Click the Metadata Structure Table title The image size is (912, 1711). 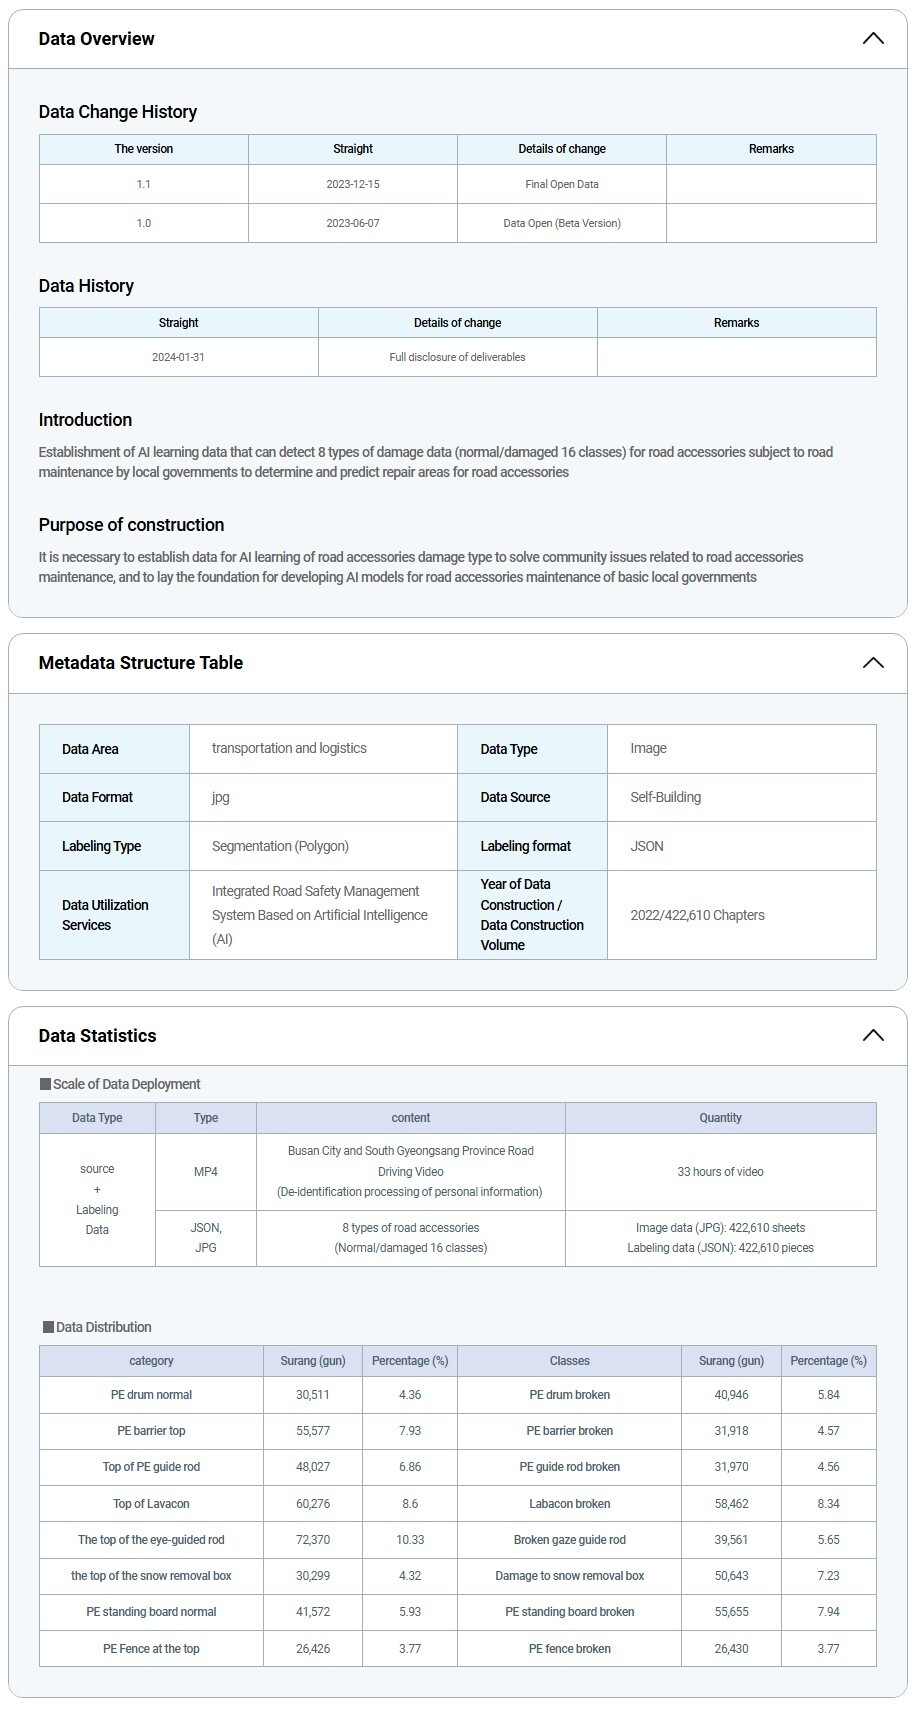coord(141,663)
